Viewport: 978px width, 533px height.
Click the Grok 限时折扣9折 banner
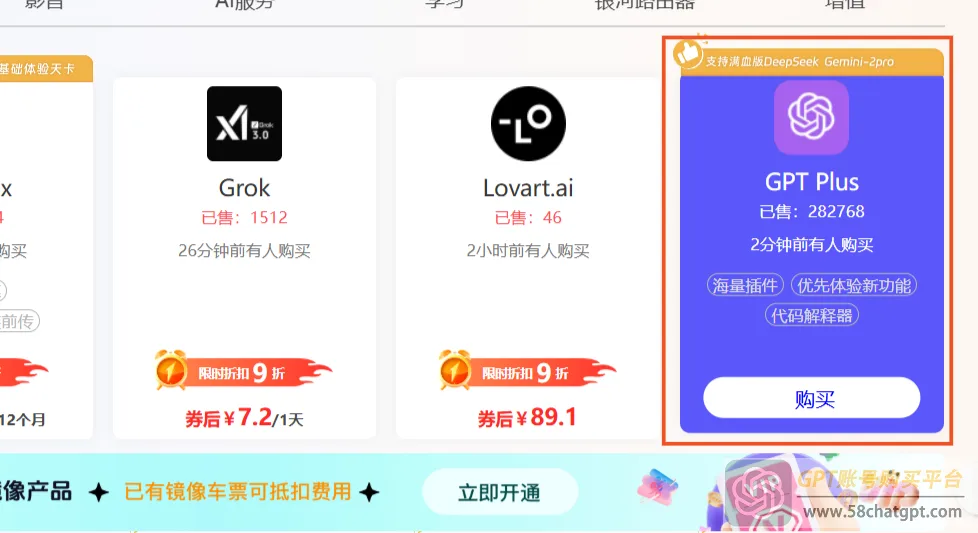coord(243,372)
